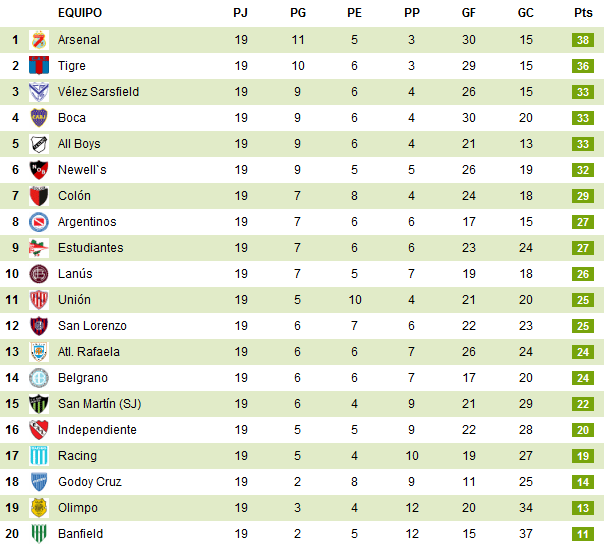The width and height of the screenshot is (604, 557).
Task: Click the Independiente crest icon
Action: pyautogui.click(x=39, y=430)
